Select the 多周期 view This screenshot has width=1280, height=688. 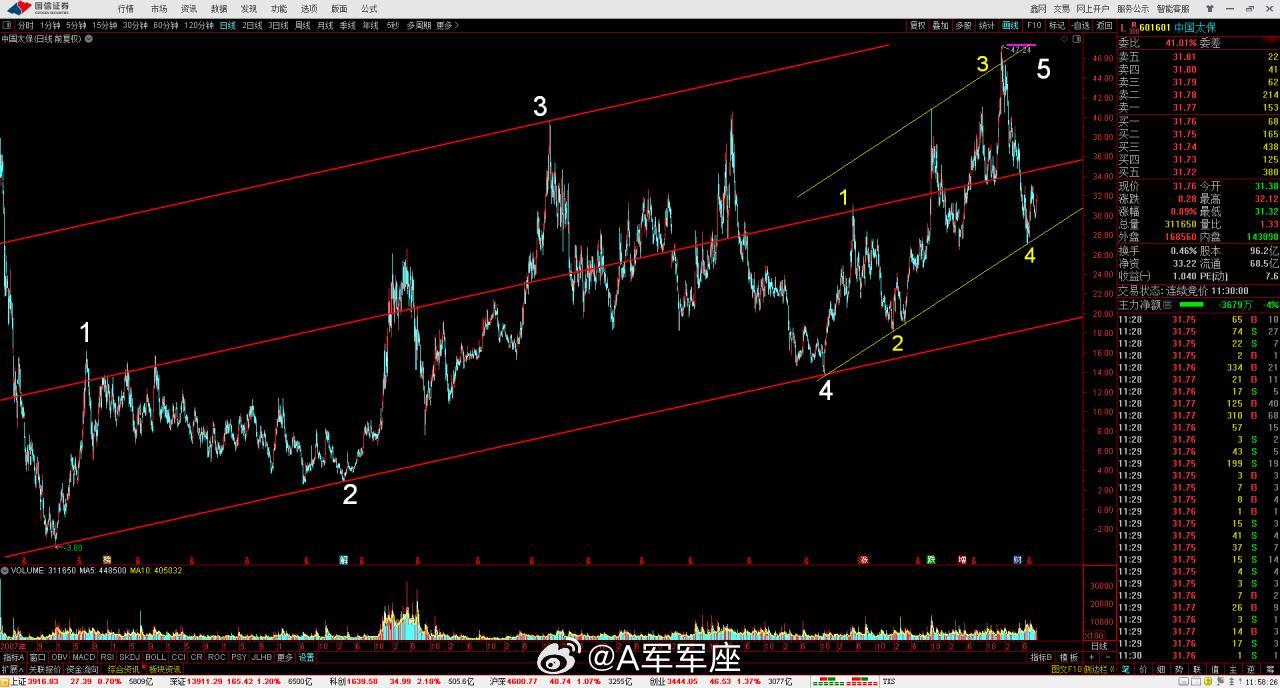coord(418,25)
